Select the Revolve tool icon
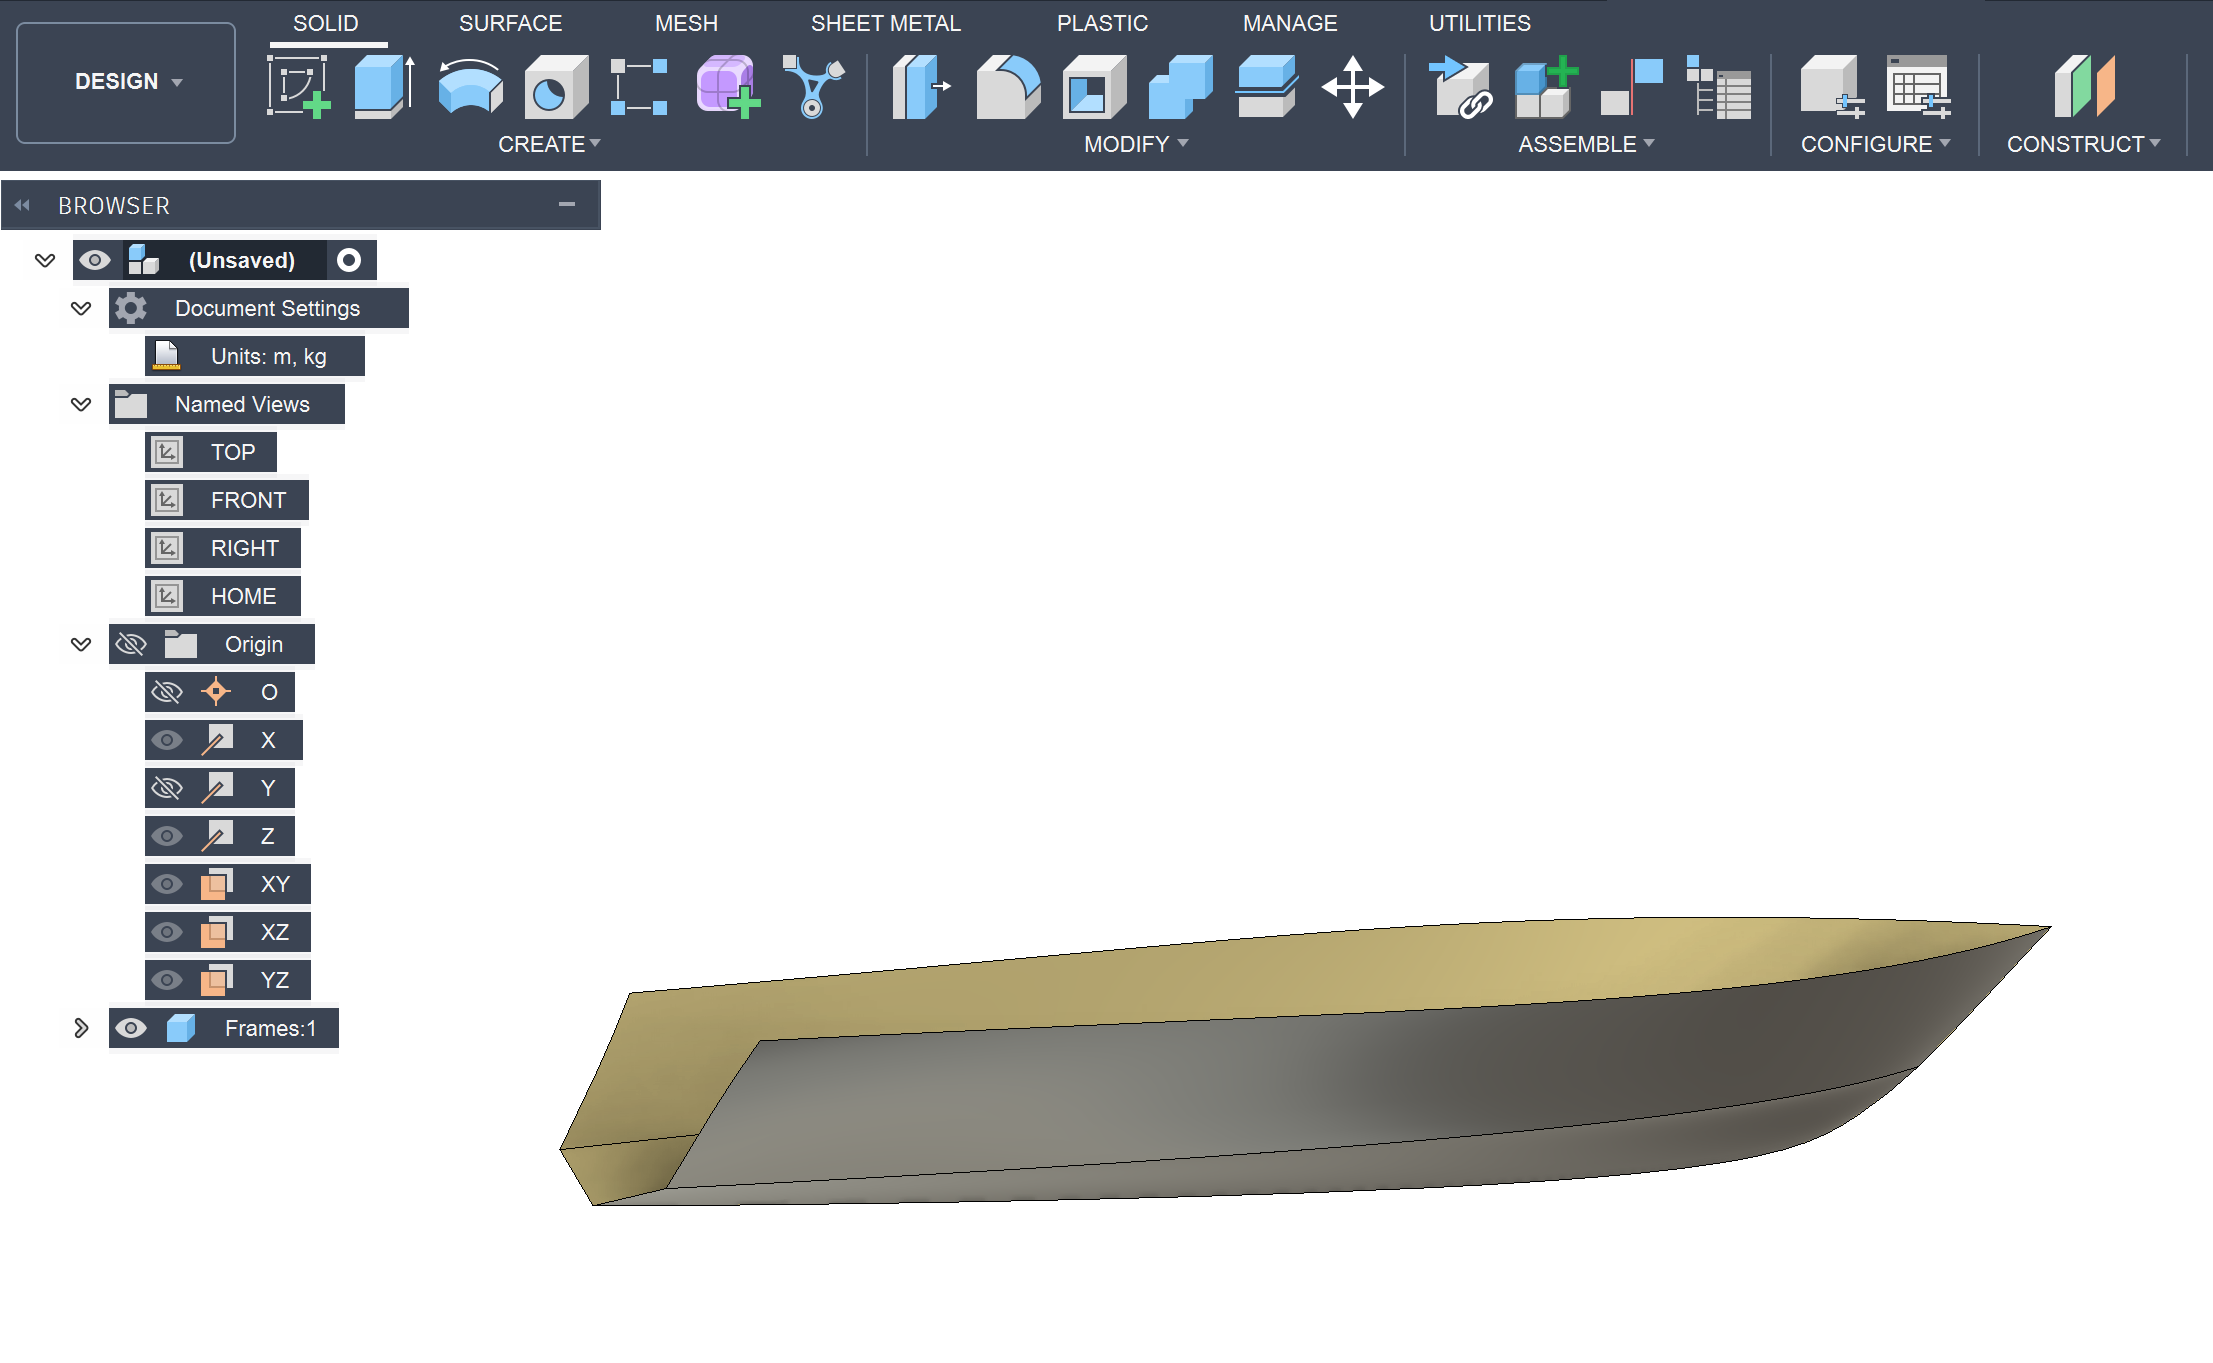 [x=470, y=87]
